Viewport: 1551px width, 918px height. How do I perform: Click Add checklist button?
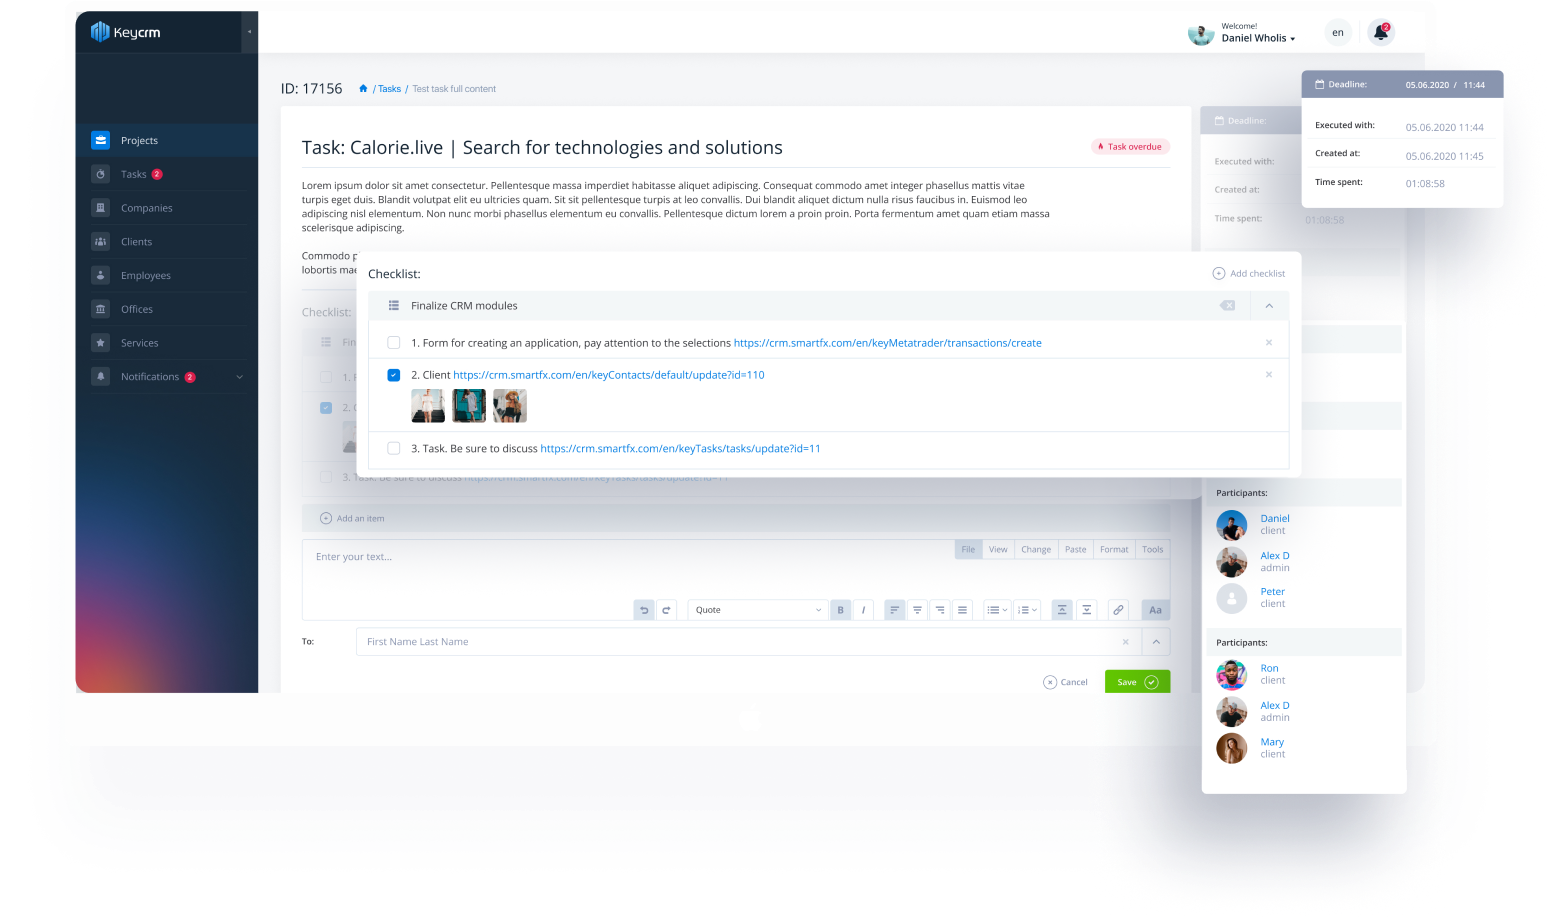pyautogui.click(x=1249, y=274)
